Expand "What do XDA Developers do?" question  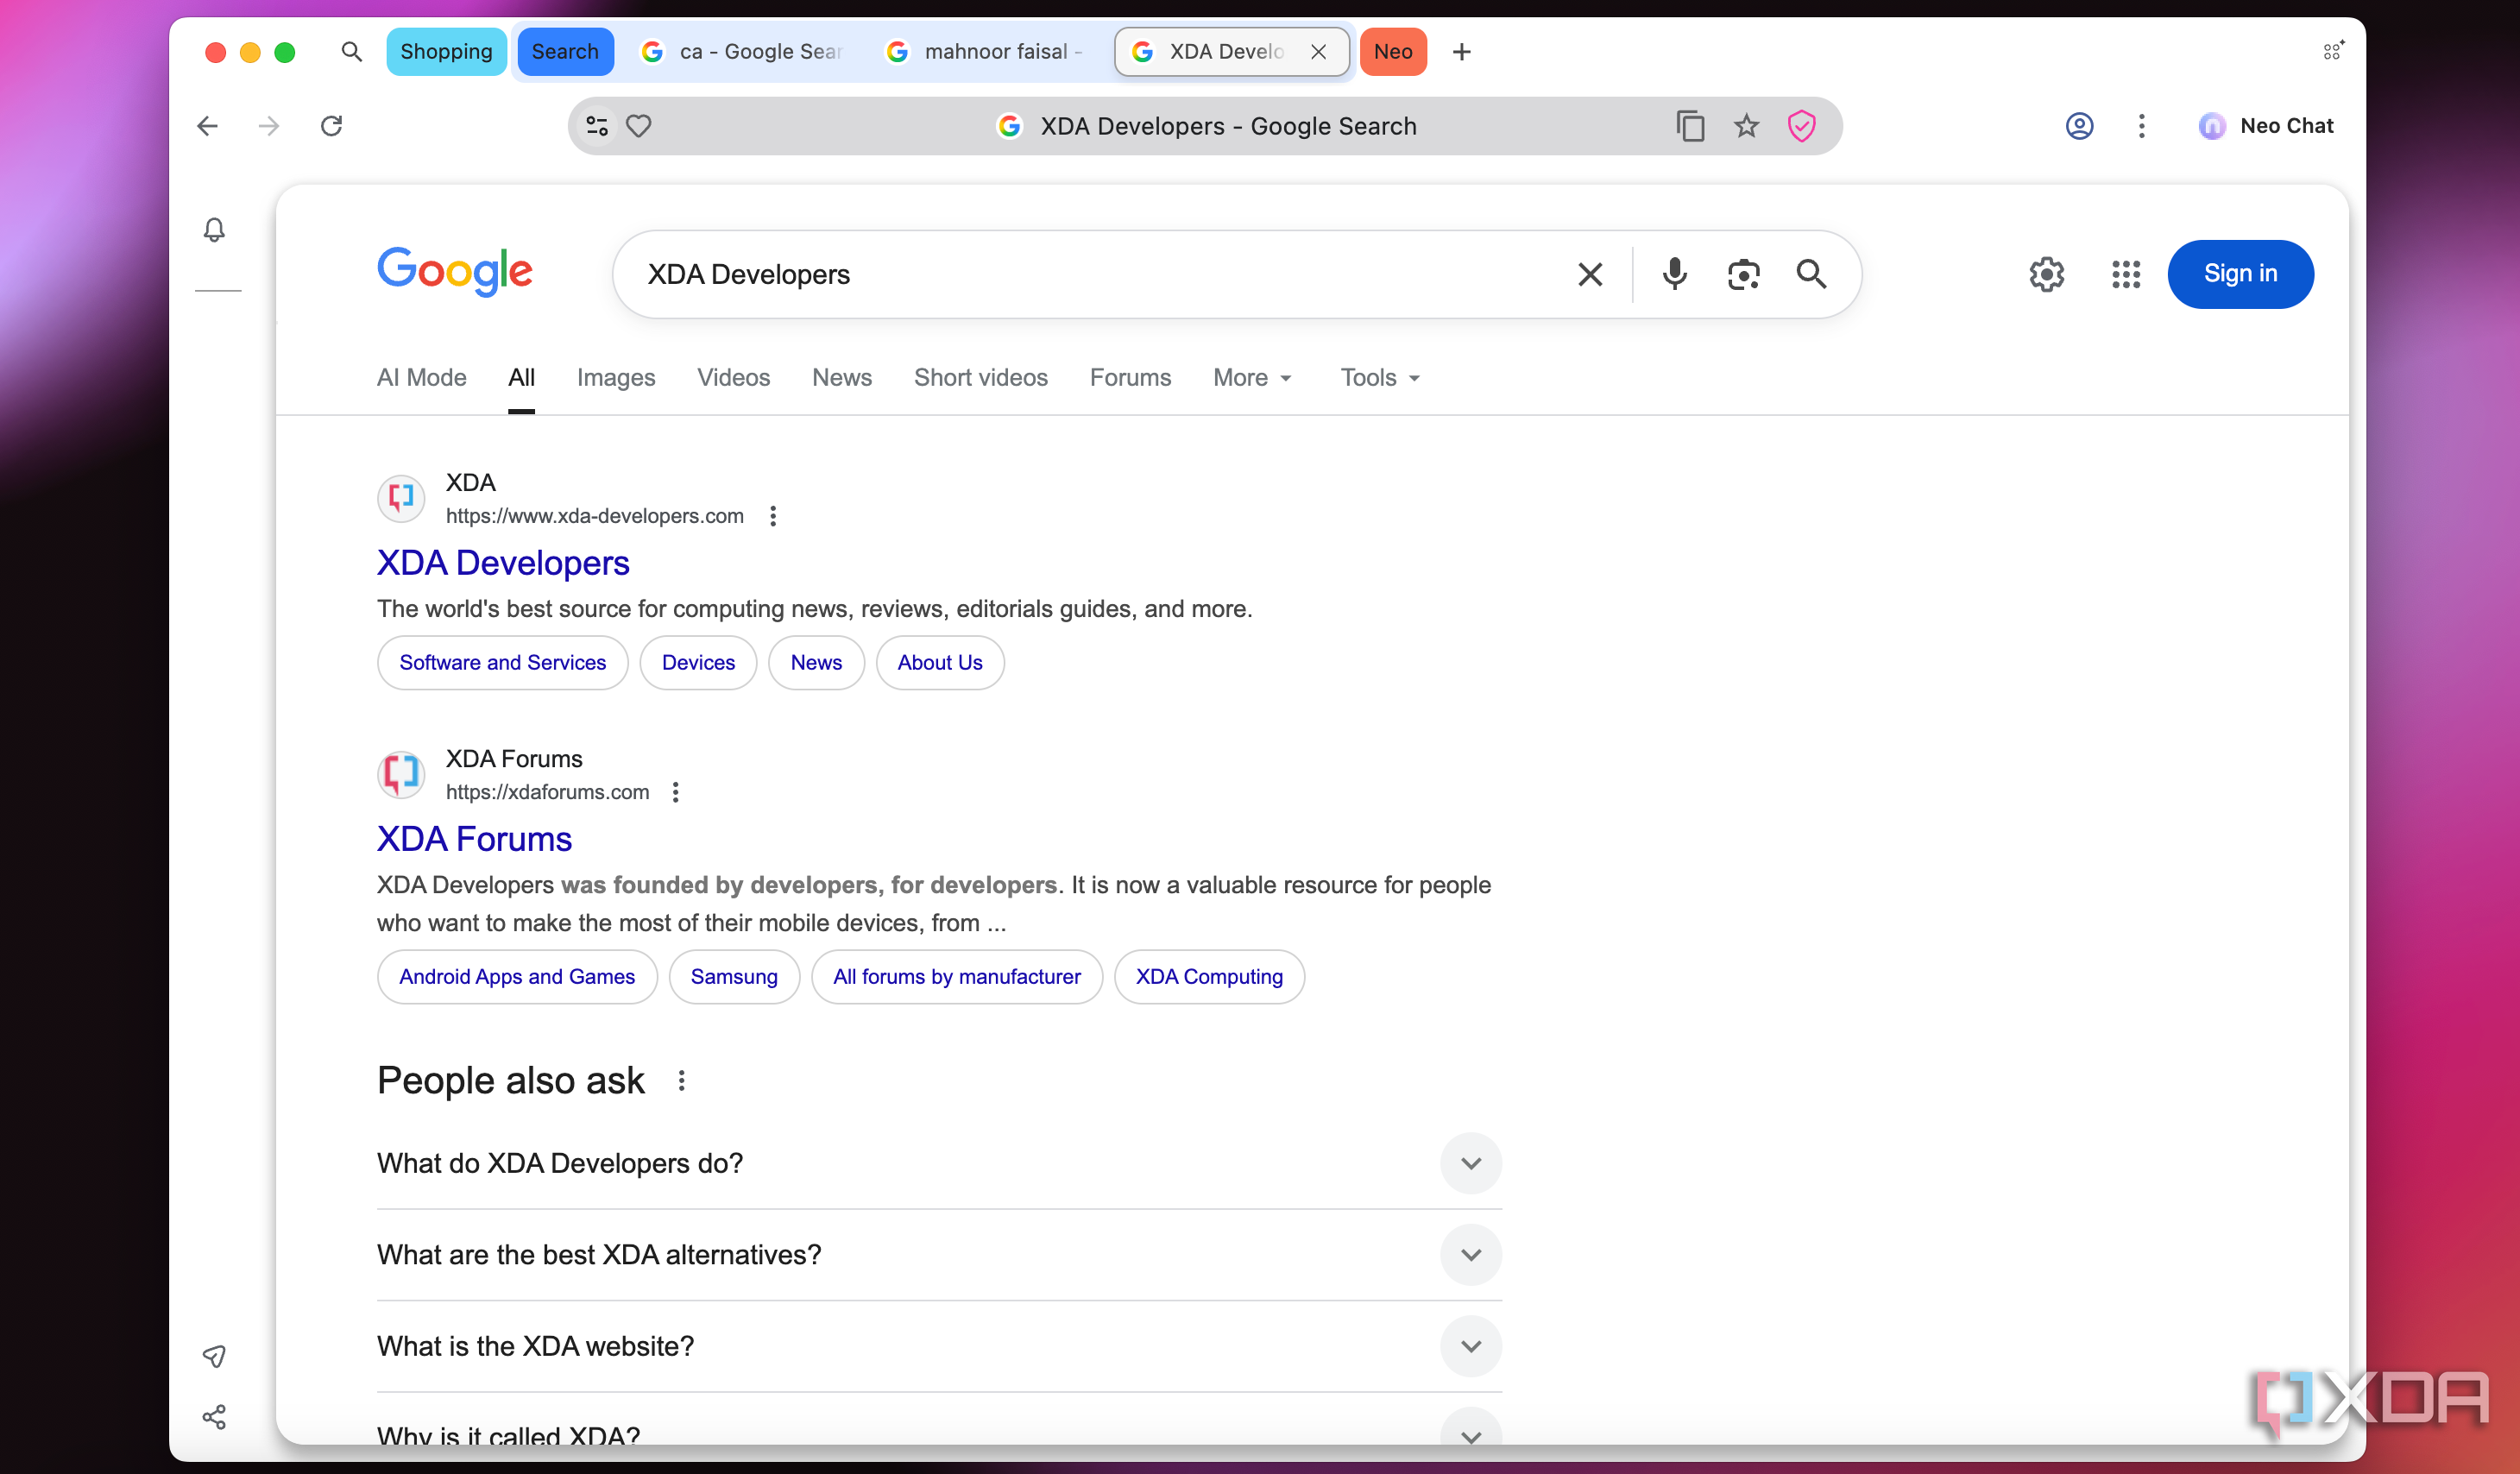(939, 1163)
